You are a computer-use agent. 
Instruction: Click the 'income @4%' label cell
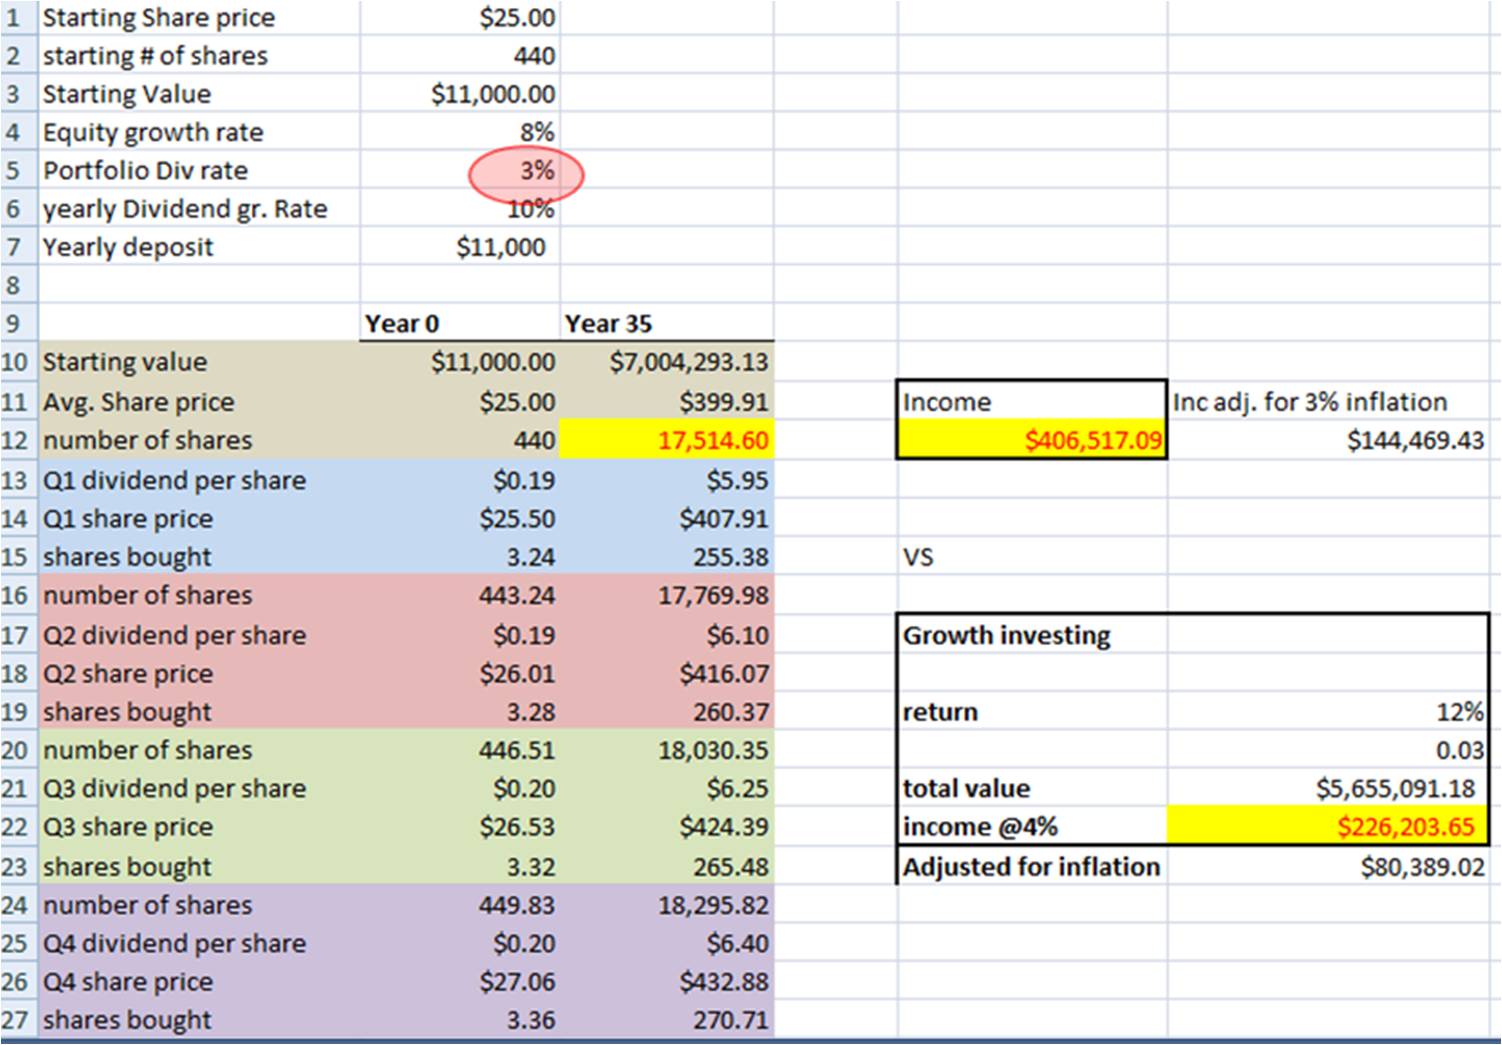pyautogui.click(x=1031, y=827)
